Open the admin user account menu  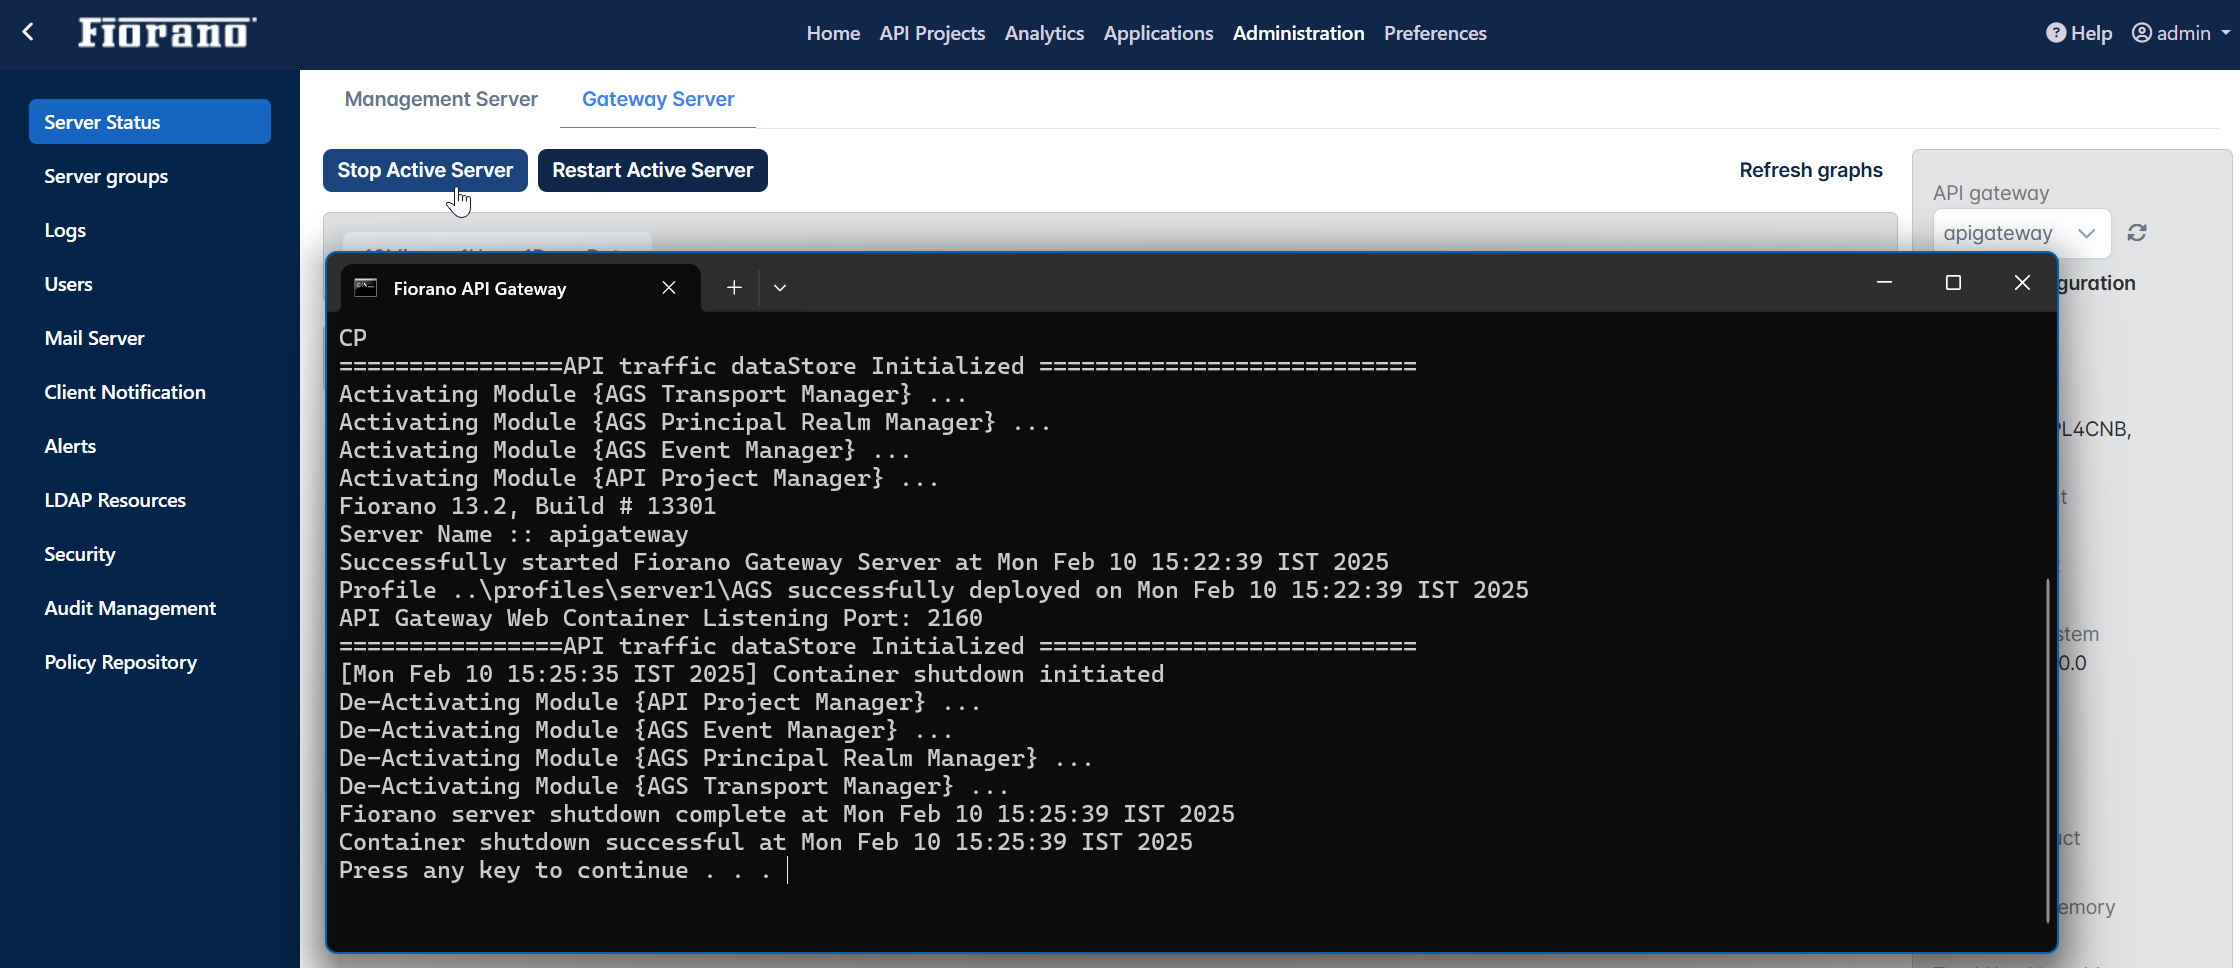(2180, 33)
